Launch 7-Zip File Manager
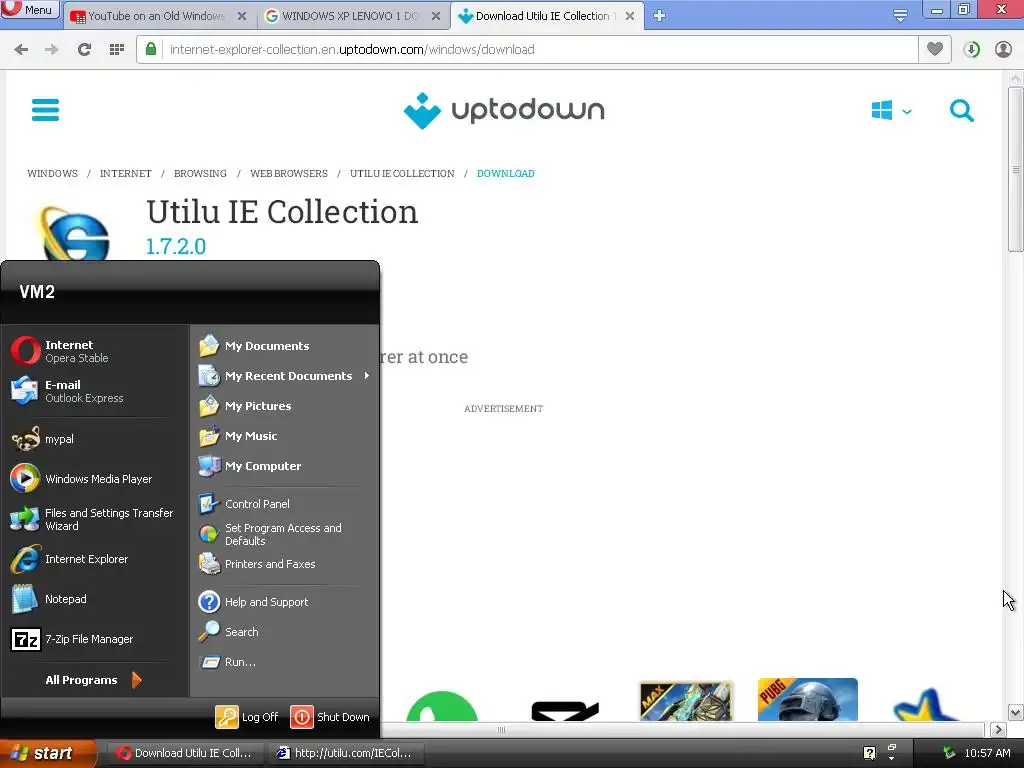 coord(95,639)
